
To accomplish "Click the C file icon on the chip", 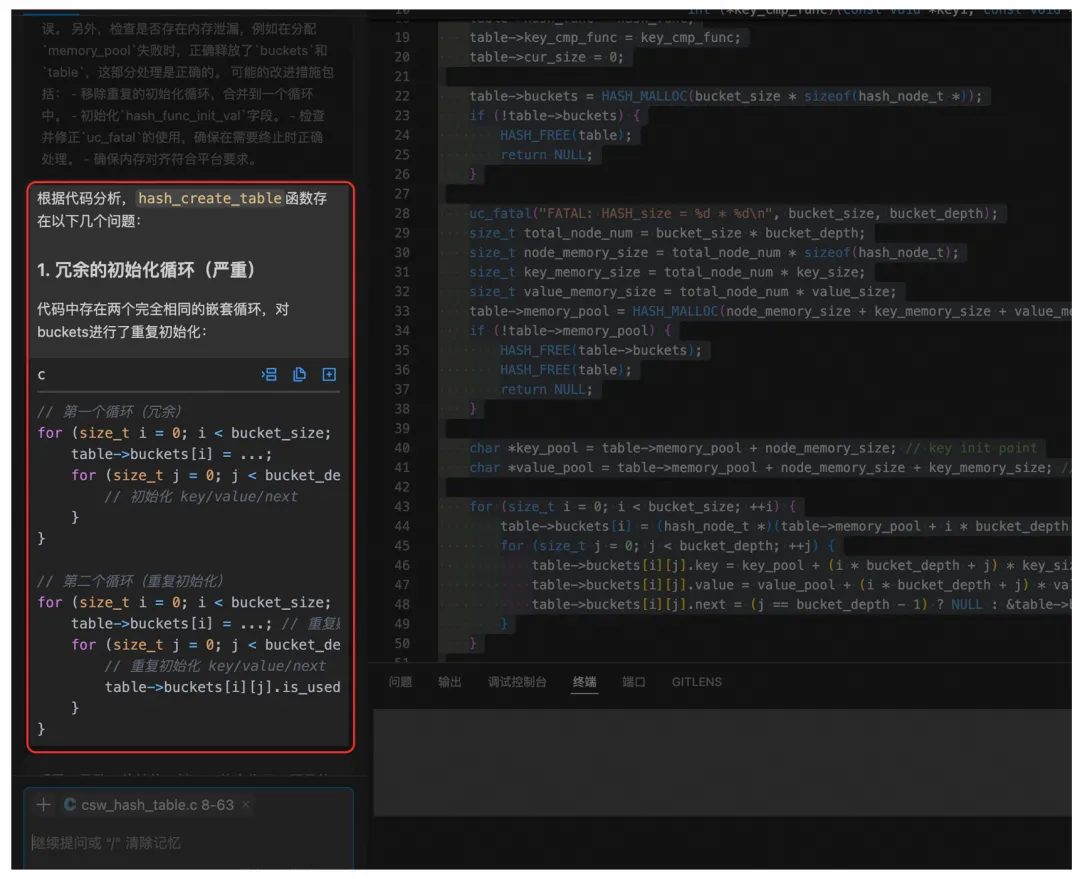I will tap(70, 805).
